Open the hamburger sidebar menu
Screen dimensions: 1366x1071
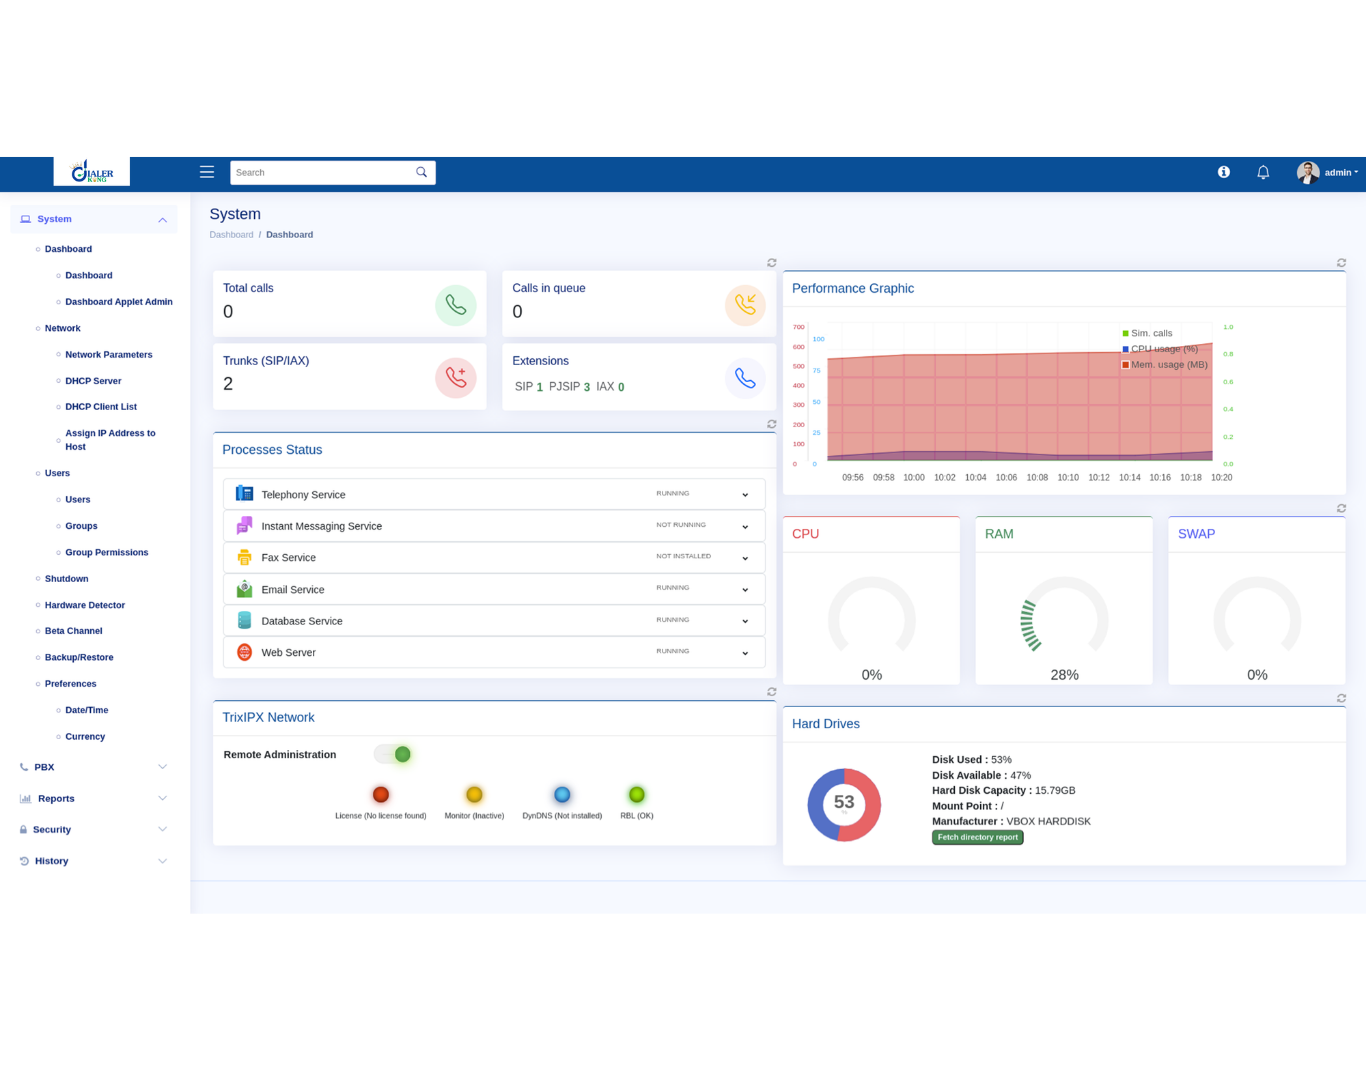207,172
